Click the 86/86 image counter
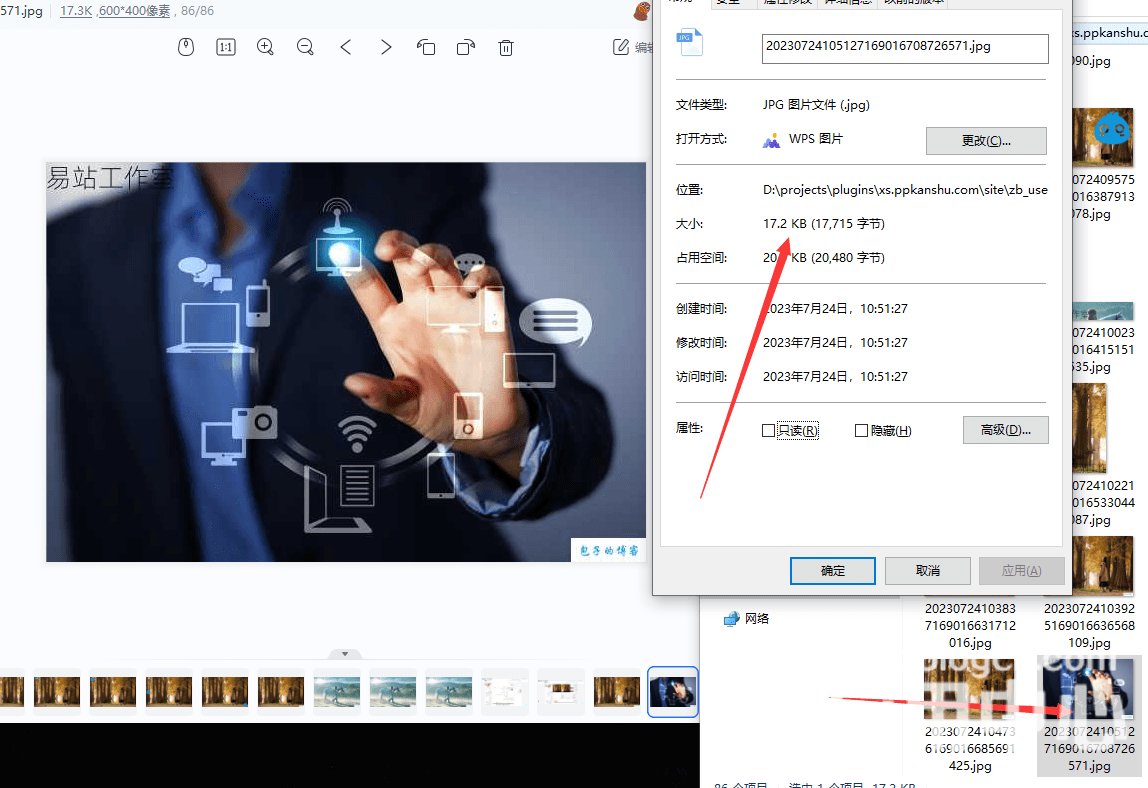Image resolution: width=1148 pixels, height=788 pixels. [x=198, y=11]
